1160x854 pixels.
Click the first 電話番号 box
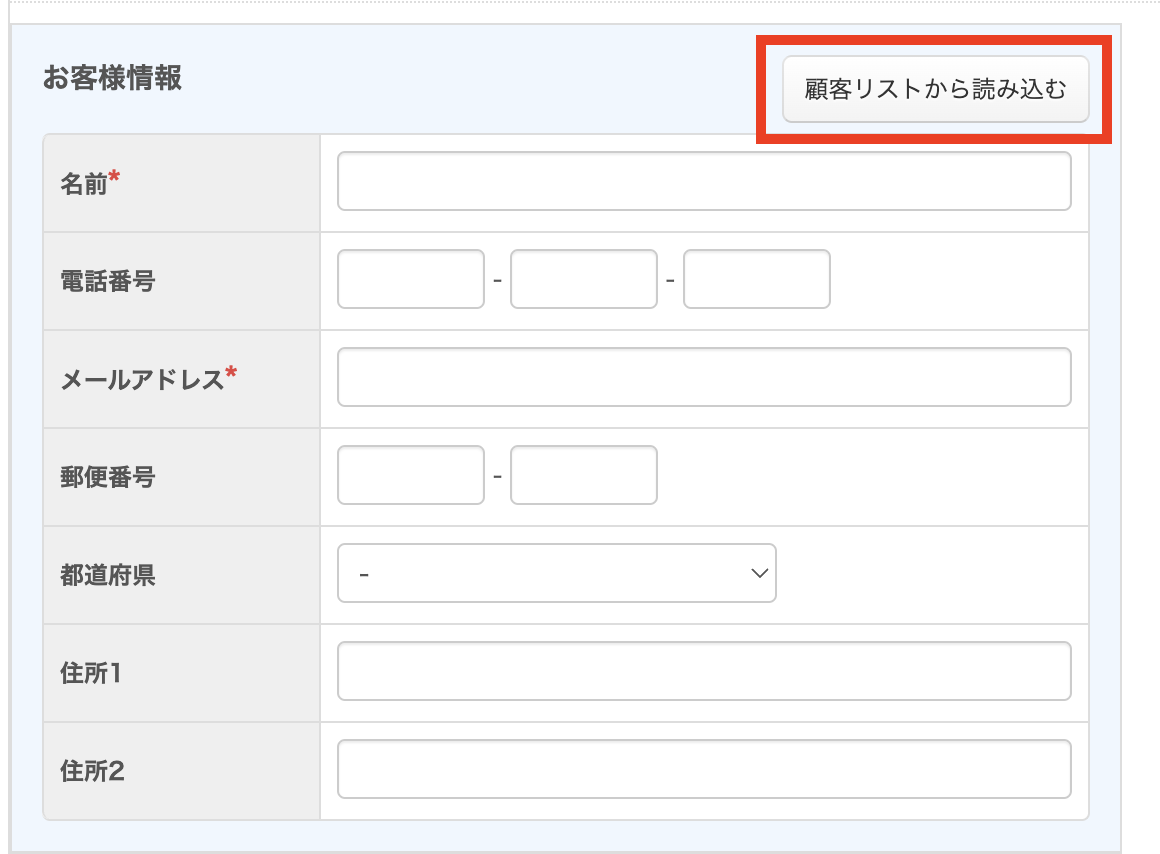[x=411, y=279]
